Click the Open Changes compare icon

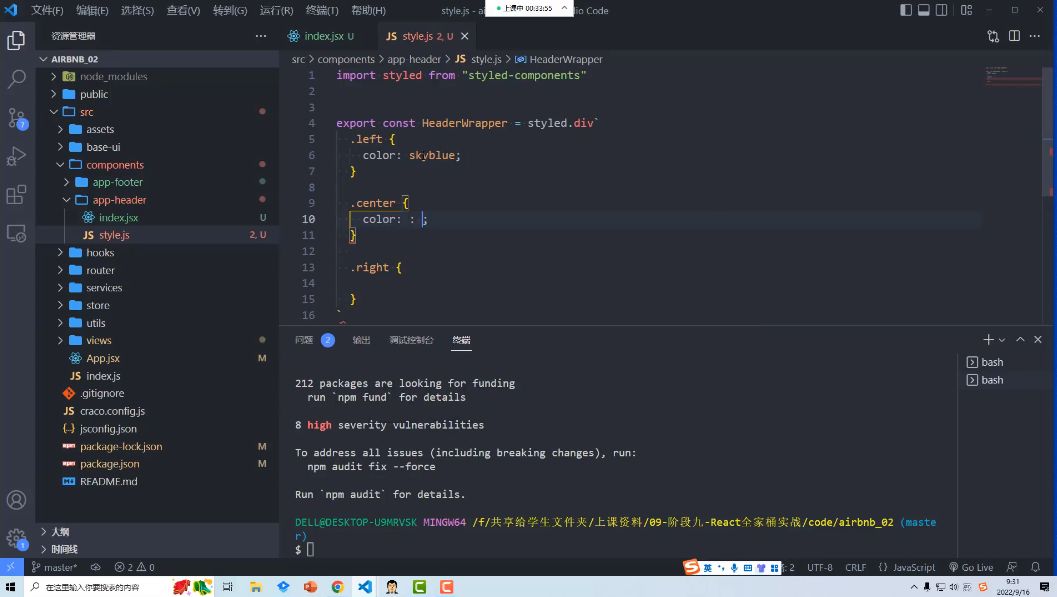point(991,35)
